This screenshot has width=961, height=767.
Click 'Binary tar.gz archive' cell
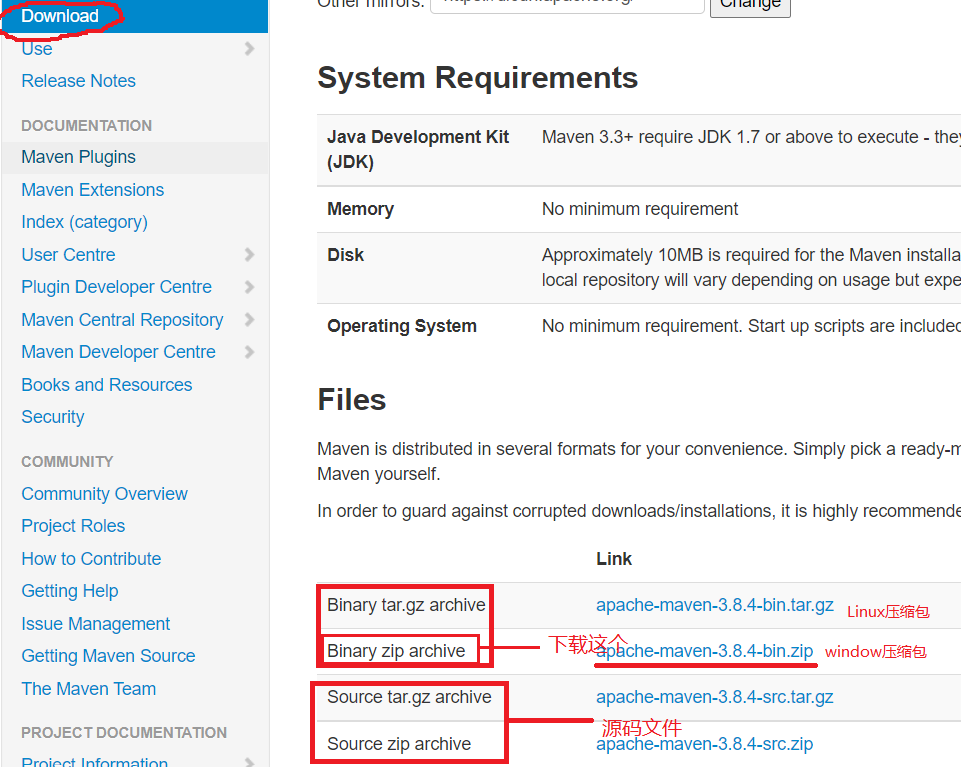[x=406, y=605]
